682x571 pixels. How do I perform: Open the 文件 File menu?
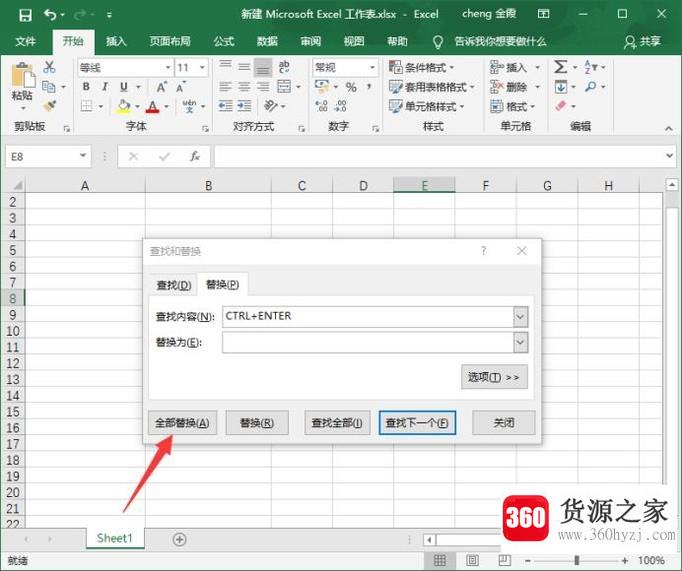tap(26, 41)
